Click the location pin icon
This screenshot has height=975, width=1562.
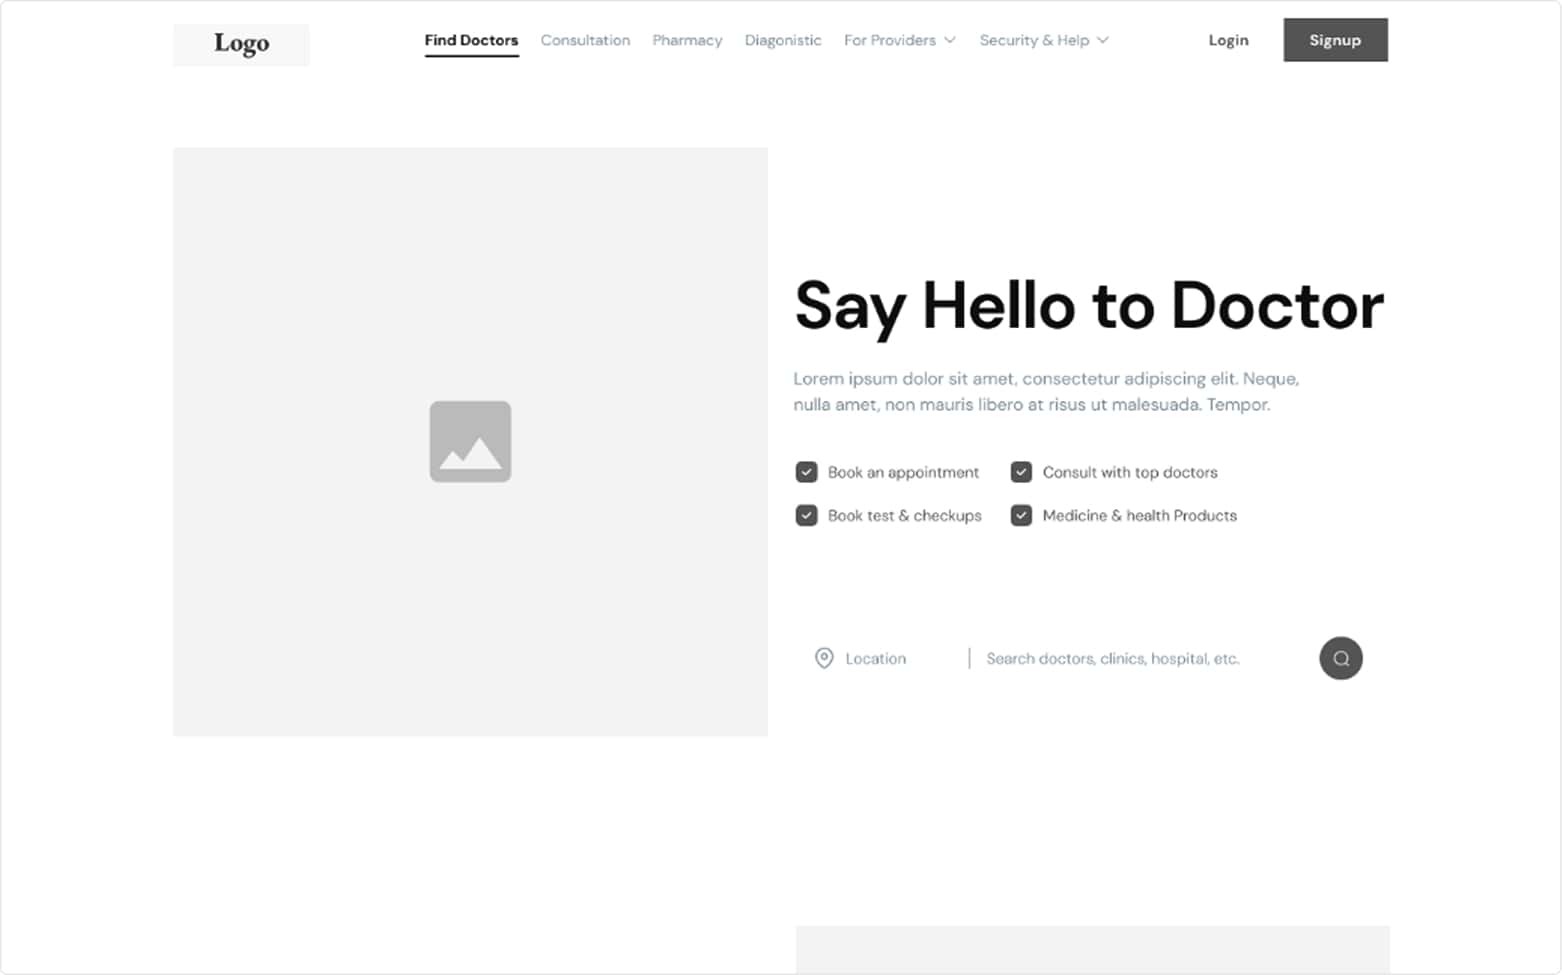pyautogui.click(x=823, y=658)
